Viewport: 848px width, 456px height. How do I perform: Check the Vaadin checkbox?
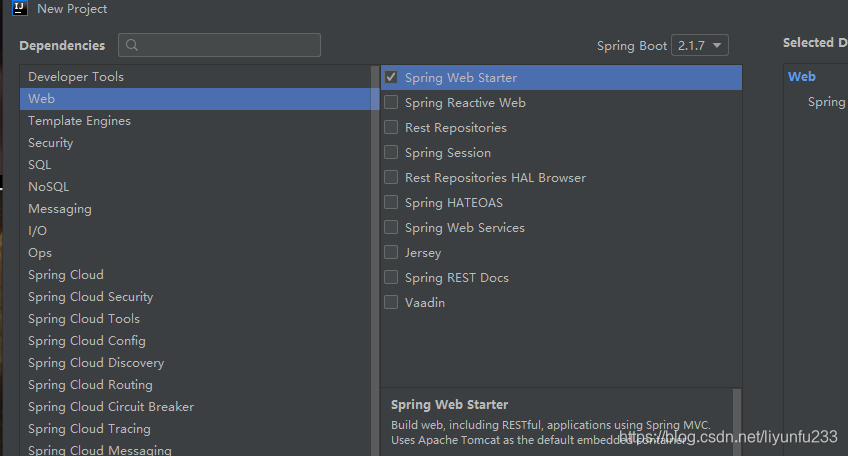pos(391,302)
